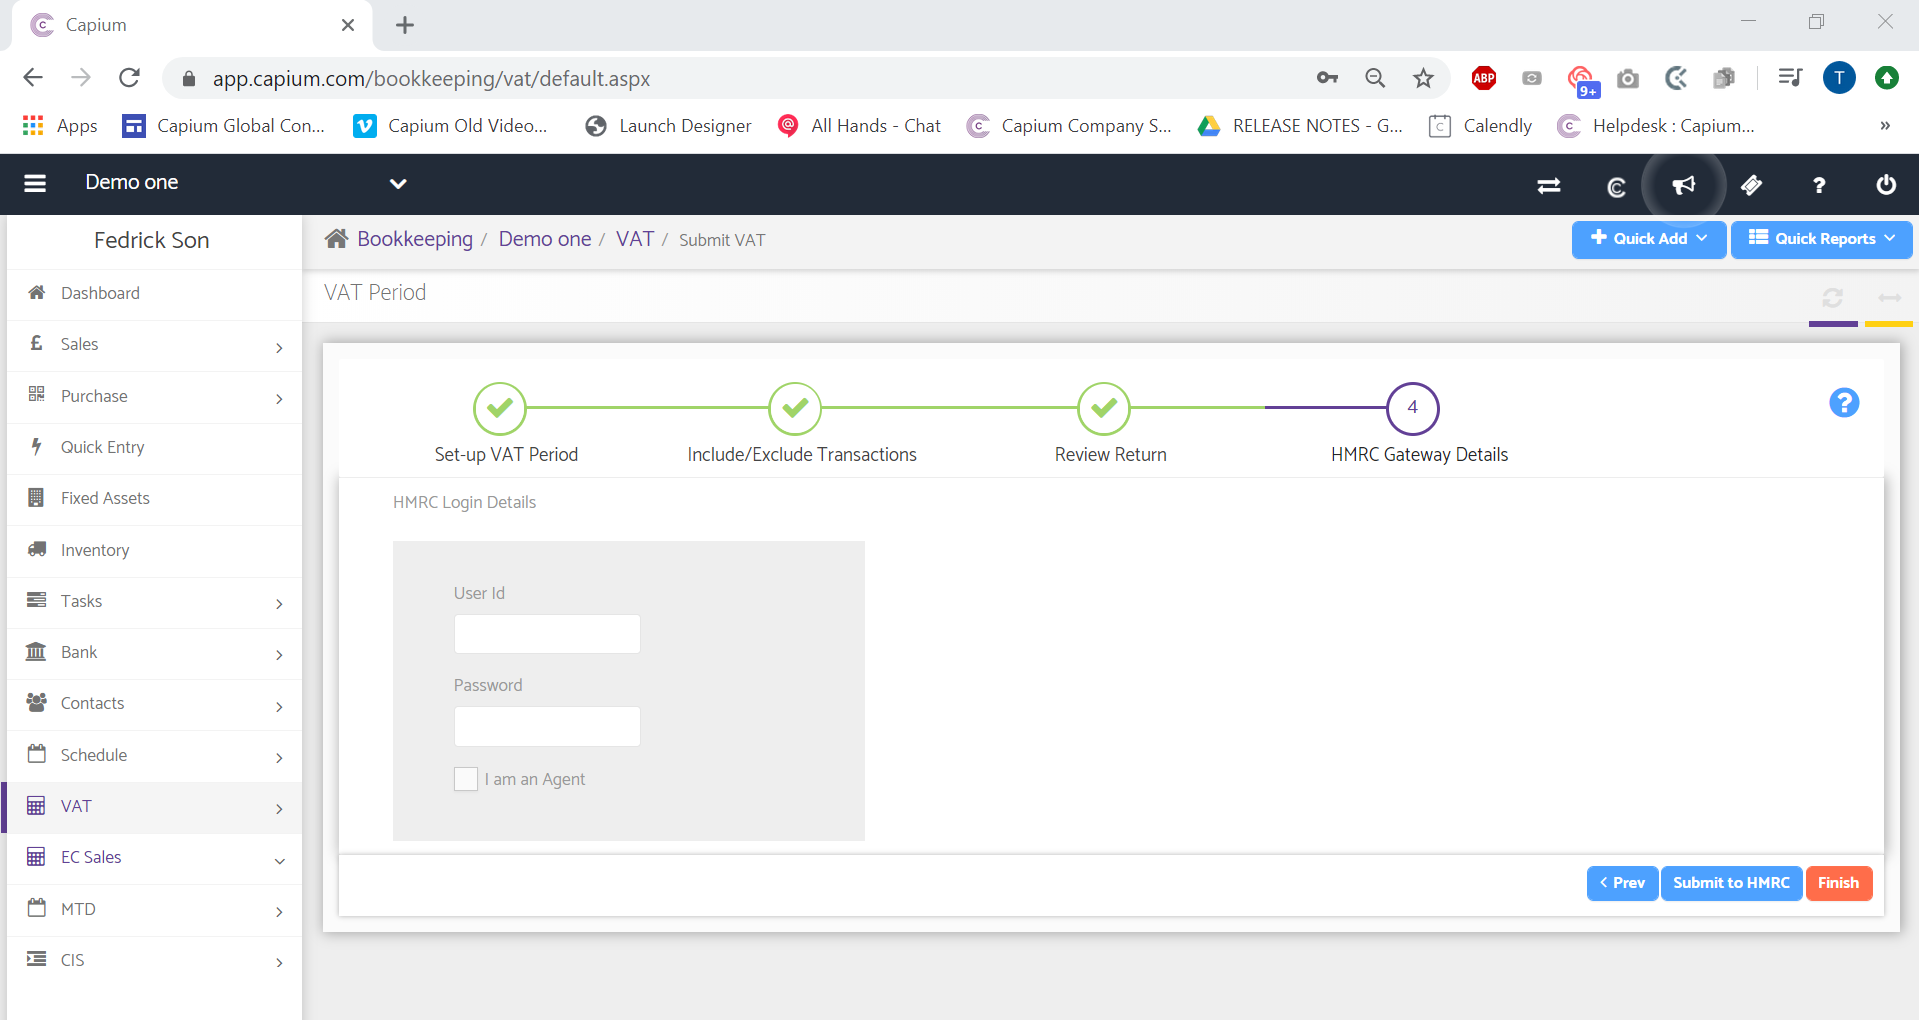Expand the Purchase submenu arrow
1919x1020 pixels.
pos(279,398)
